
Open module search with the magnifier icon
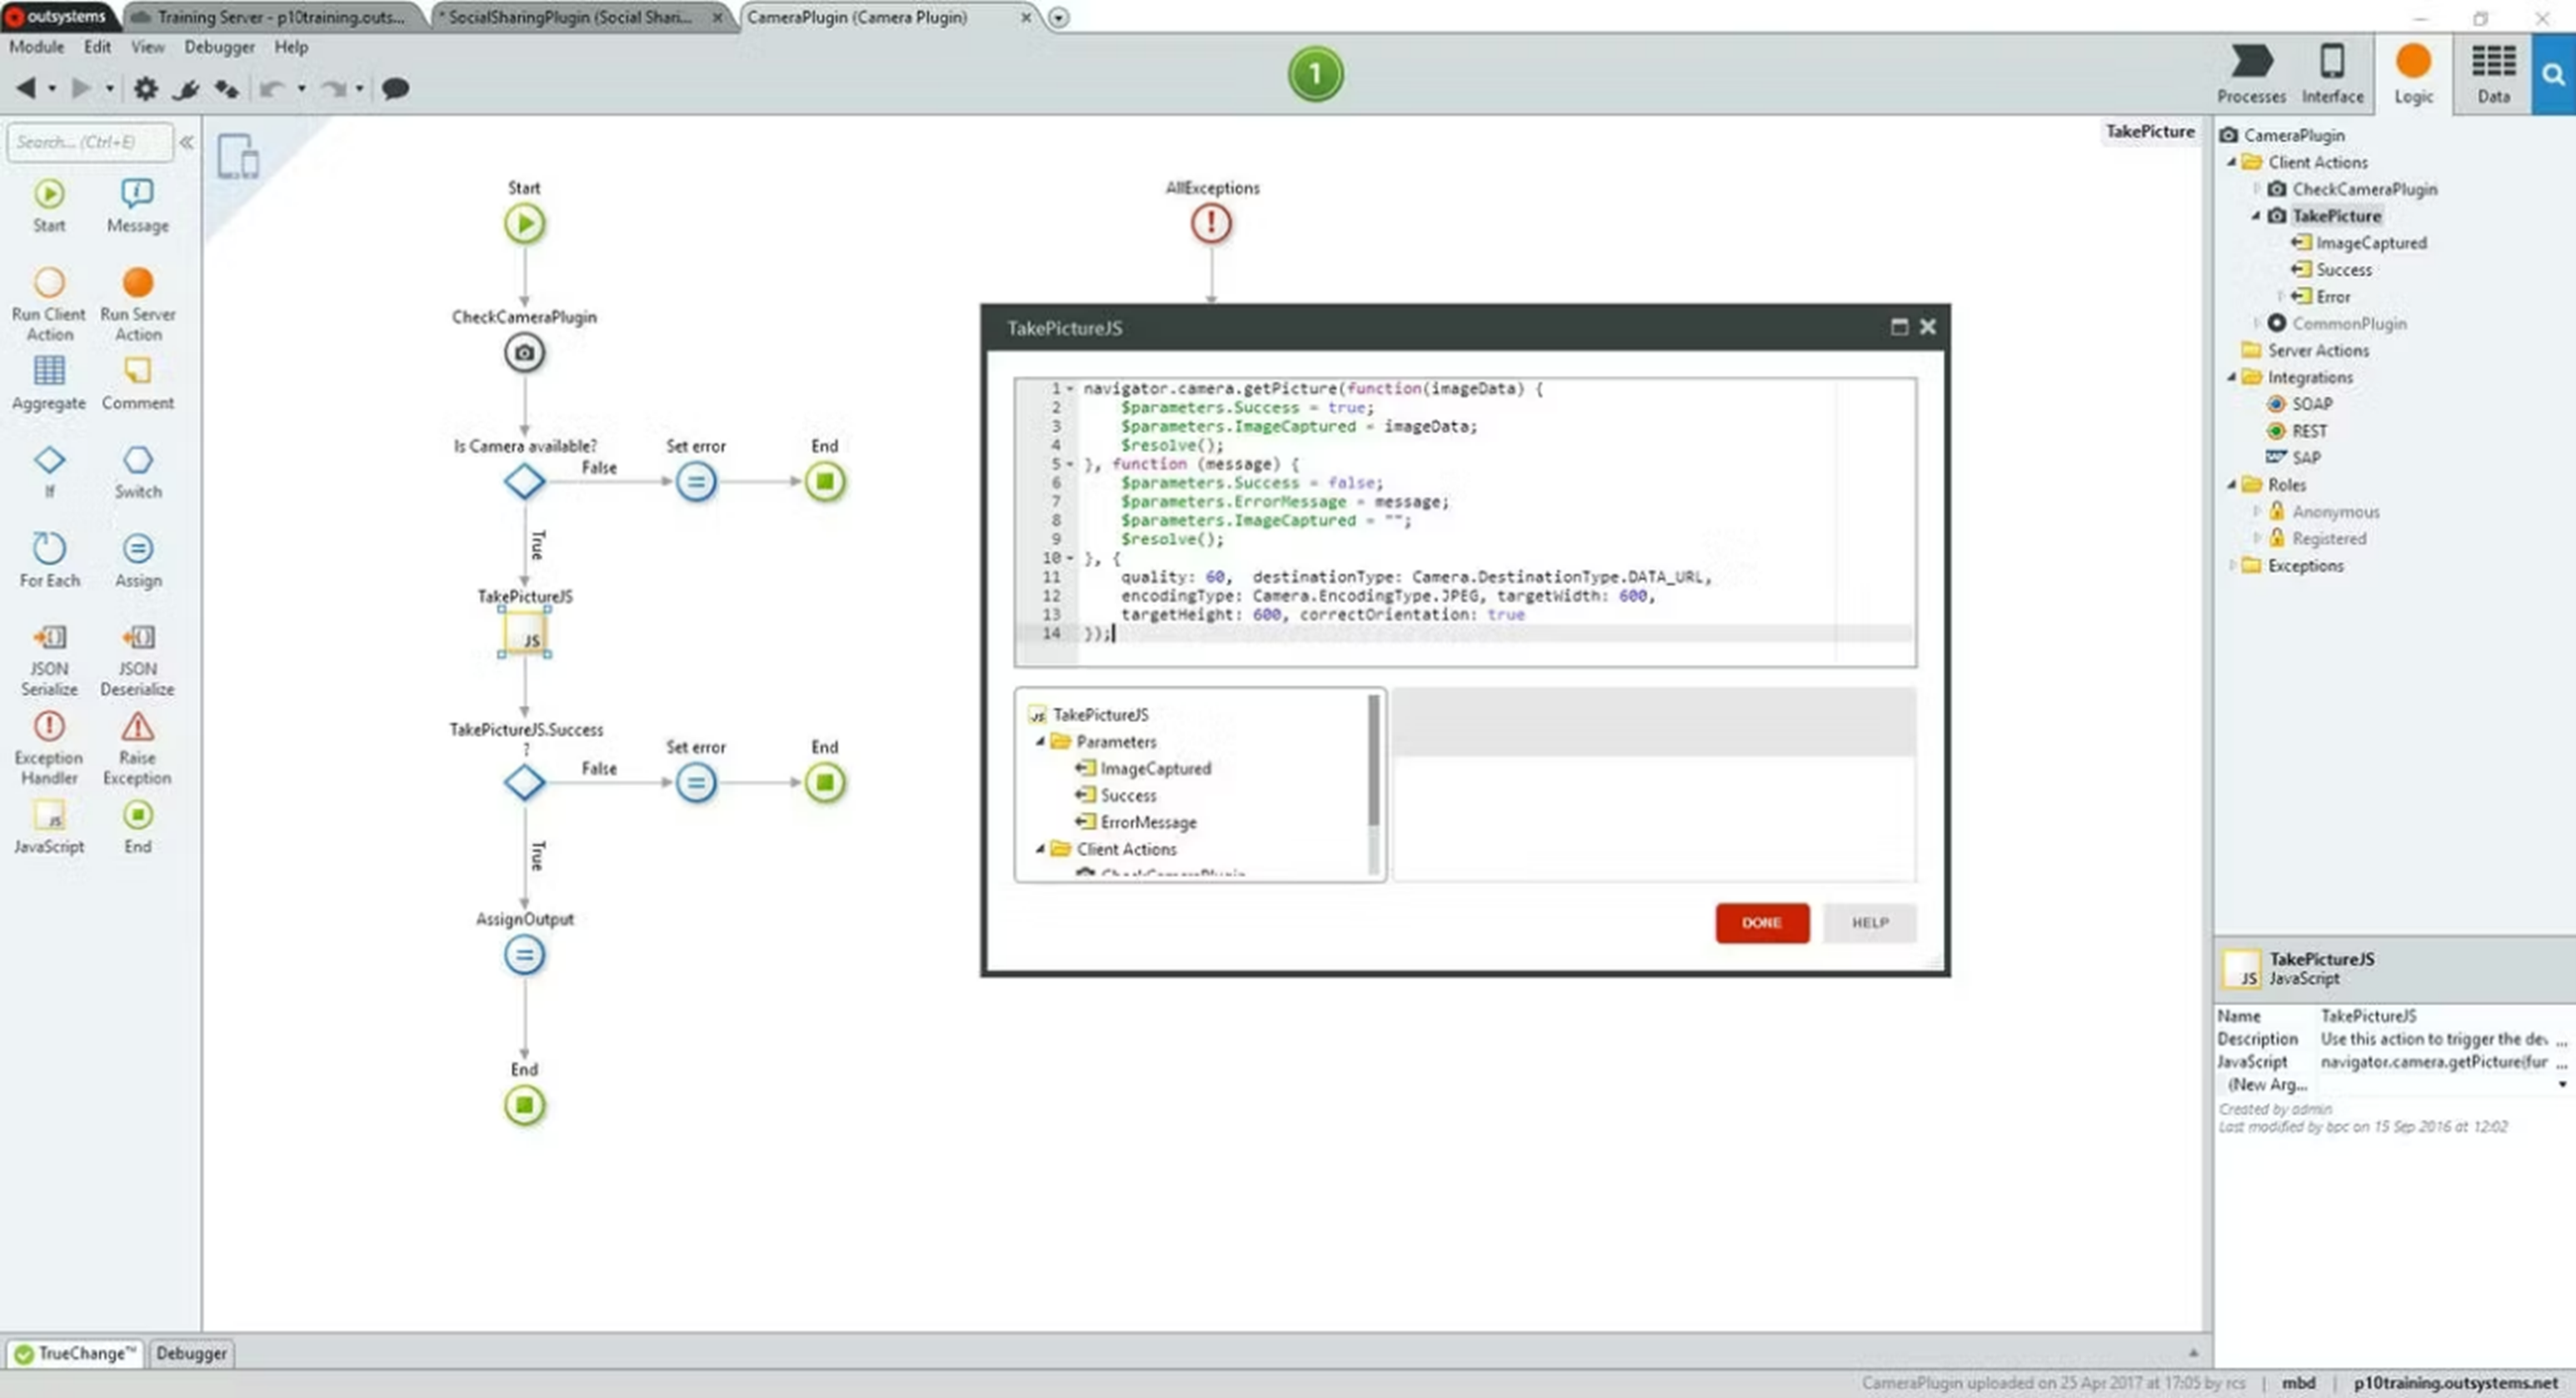point(2553,73)
